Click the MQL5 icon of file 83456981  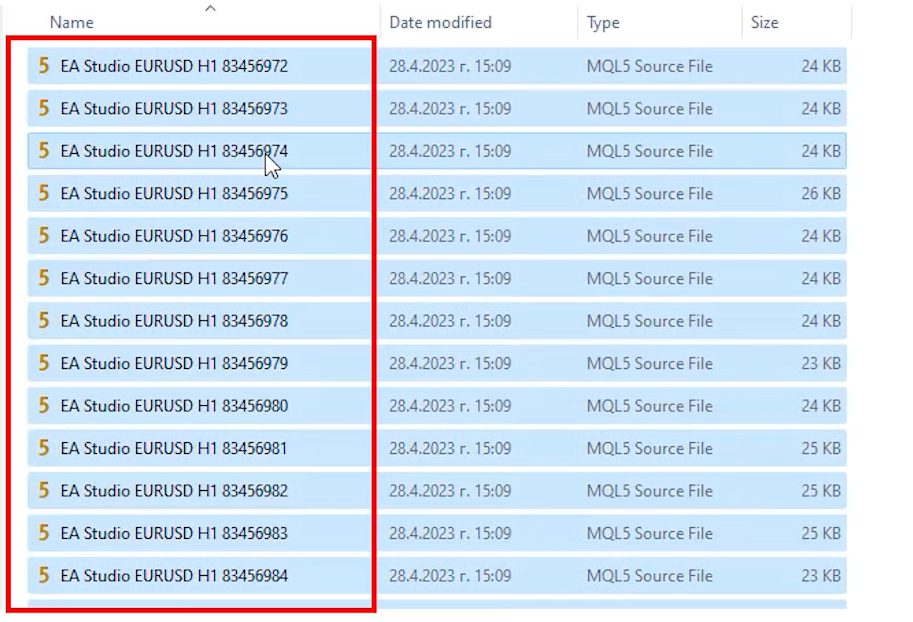pos(43,448)
